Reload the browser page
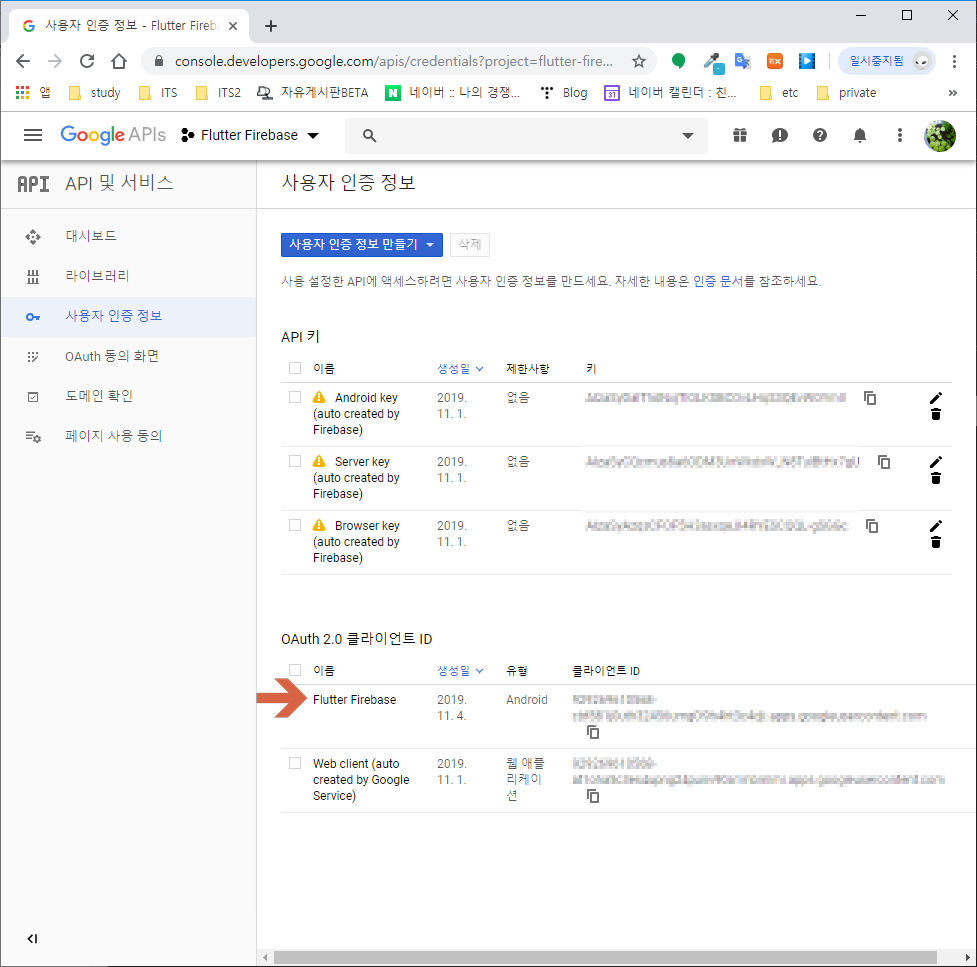The height and width of the screenshot is (967, 977). coord(87,61)
